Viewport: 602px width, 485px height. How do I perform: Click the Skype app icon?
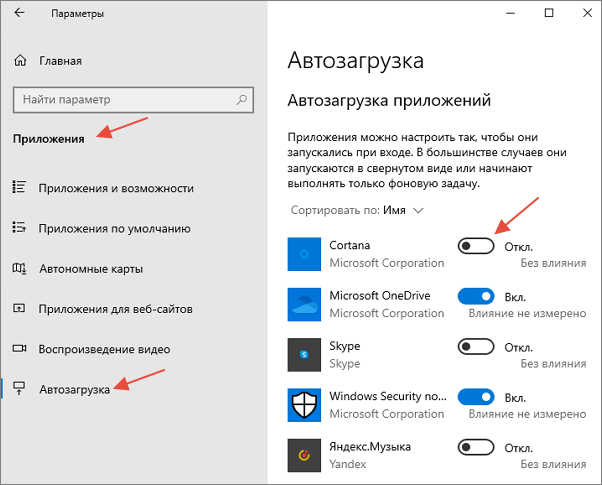(304, 355)
